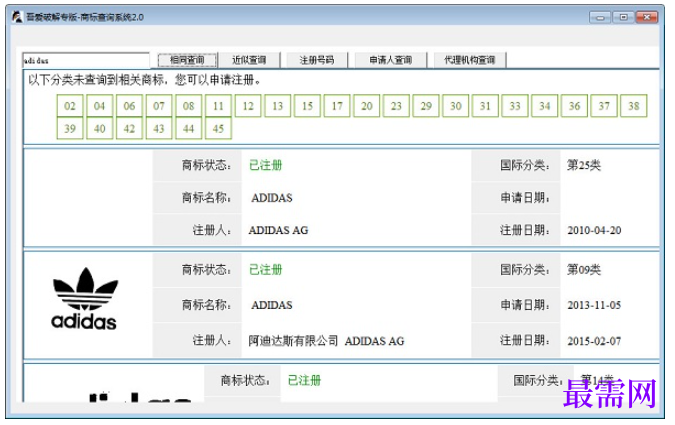This screenshot has width=675, height=425.
Task: Select class 12 box
Action: tap(248, 106)
